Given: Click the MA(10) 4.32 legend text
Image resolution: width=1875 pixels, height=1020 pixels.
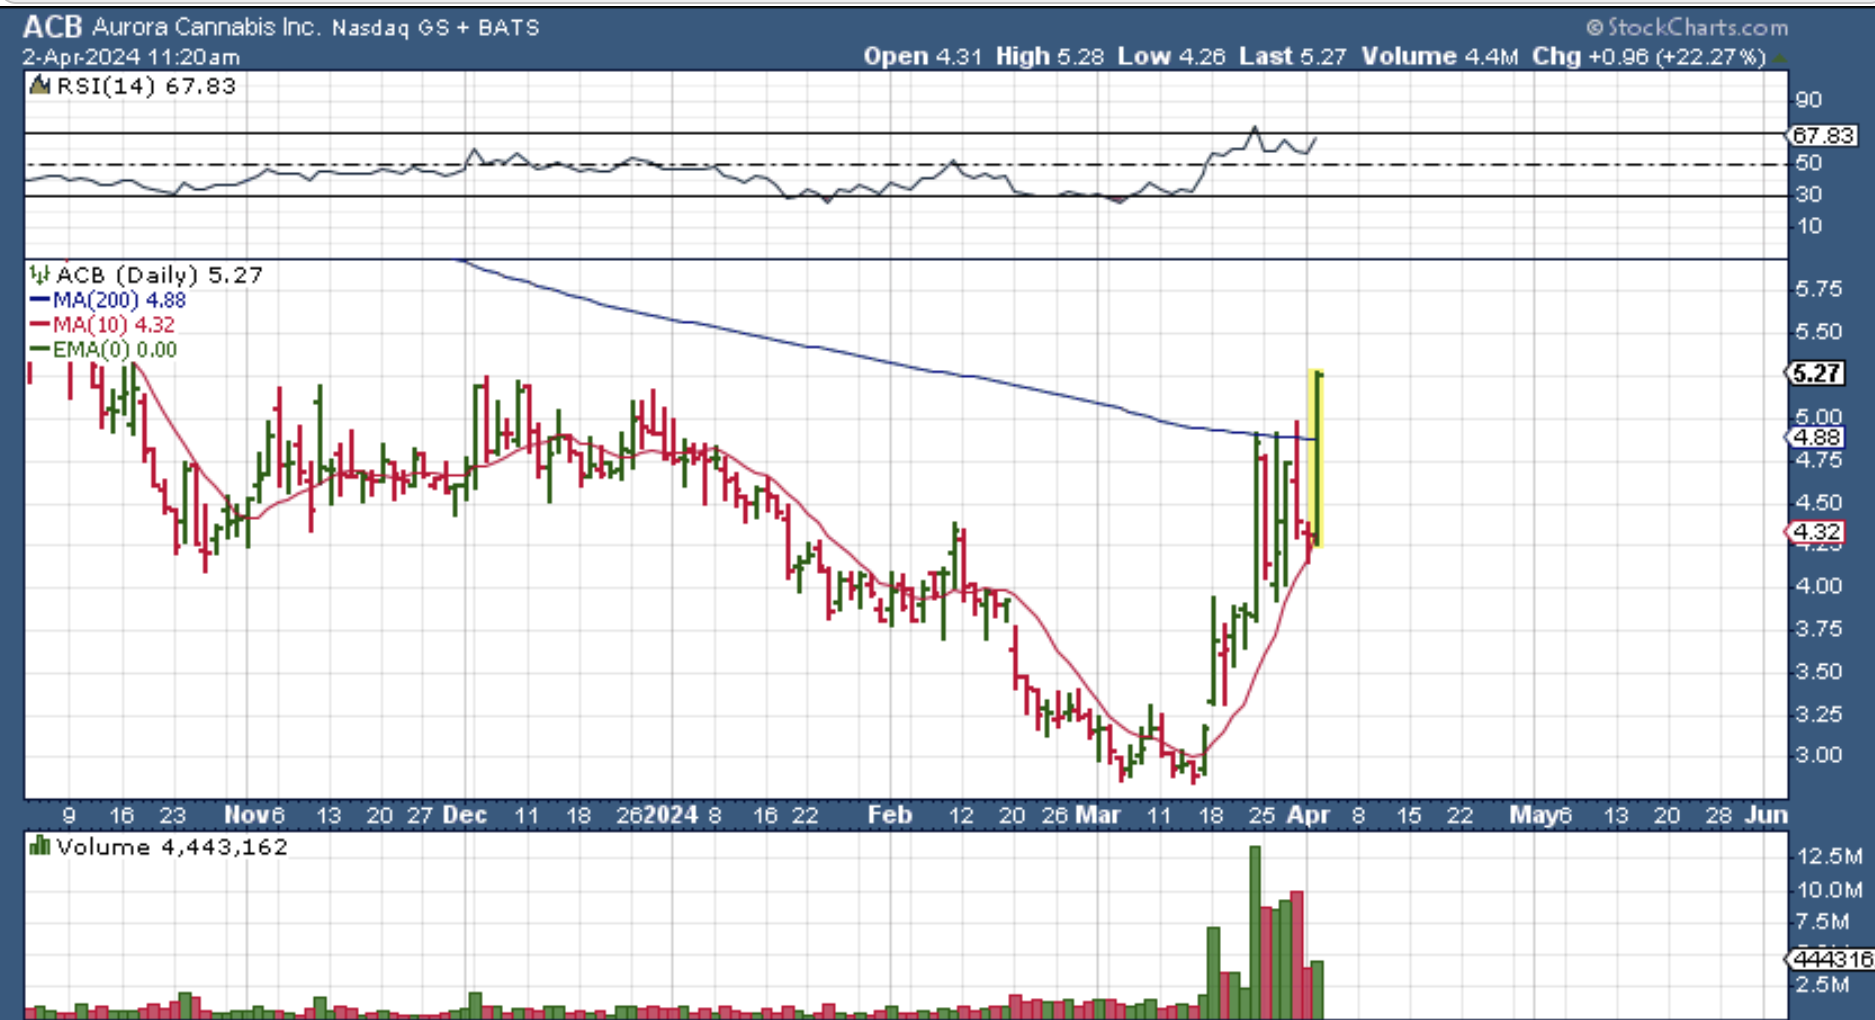Looking at the screenshot, I should pyautogui.click(x=114, y=325).
